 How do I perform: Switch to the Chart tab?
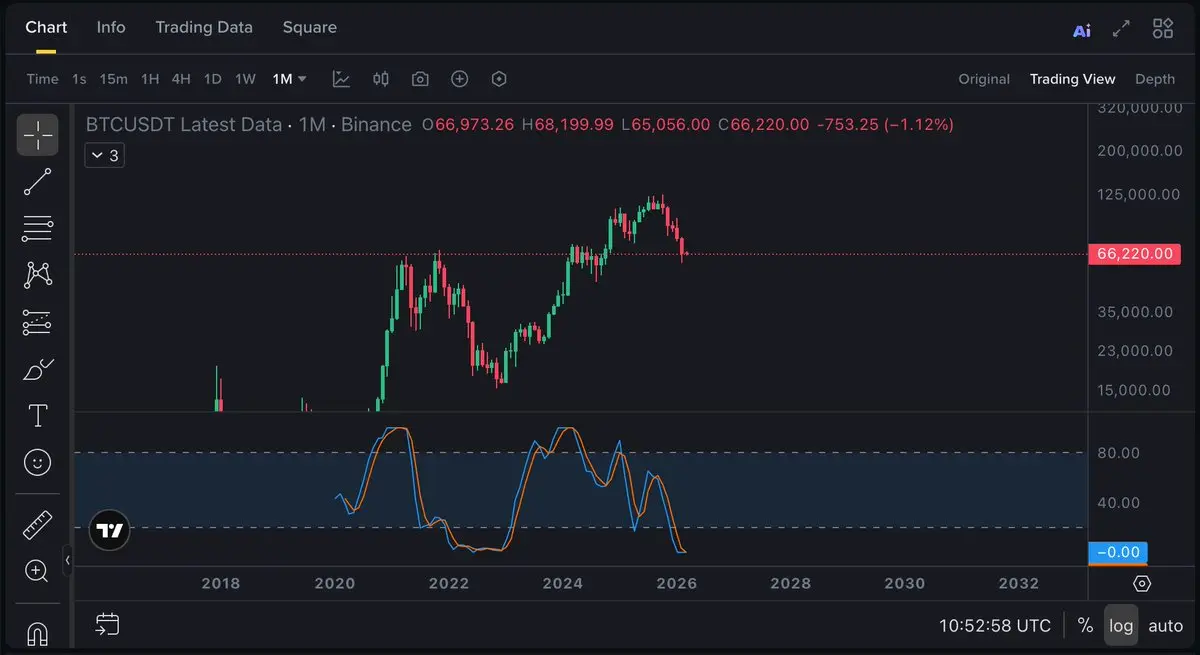click(46, 27)
